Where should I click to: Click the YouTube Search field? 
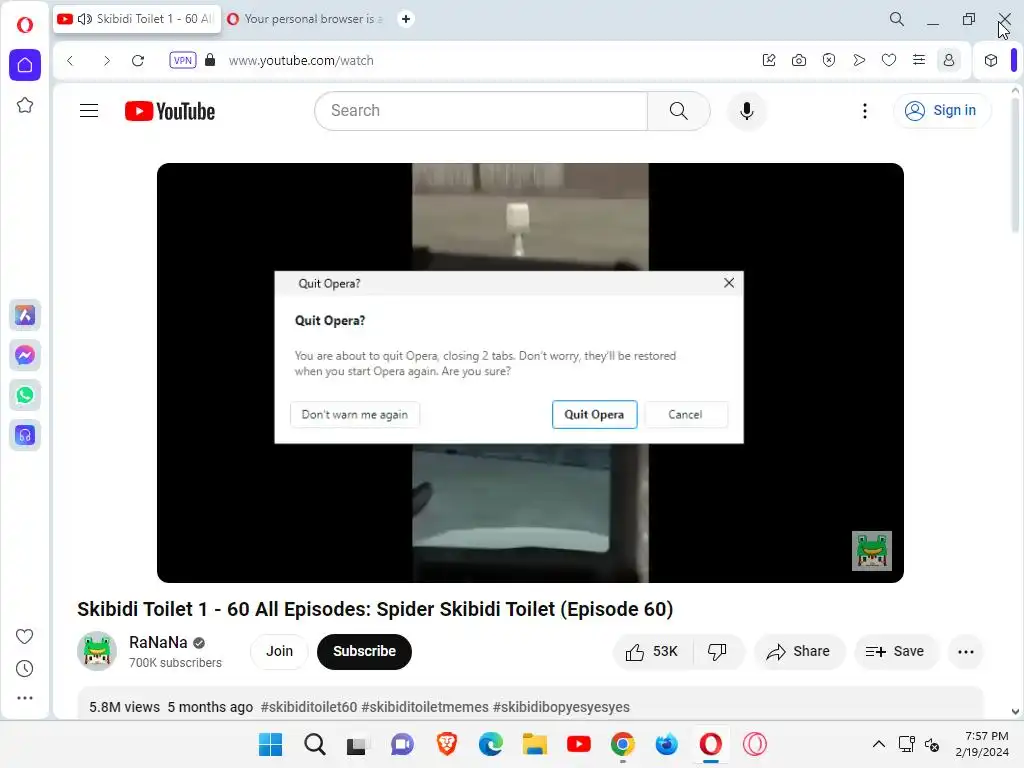tap(481, 110)
